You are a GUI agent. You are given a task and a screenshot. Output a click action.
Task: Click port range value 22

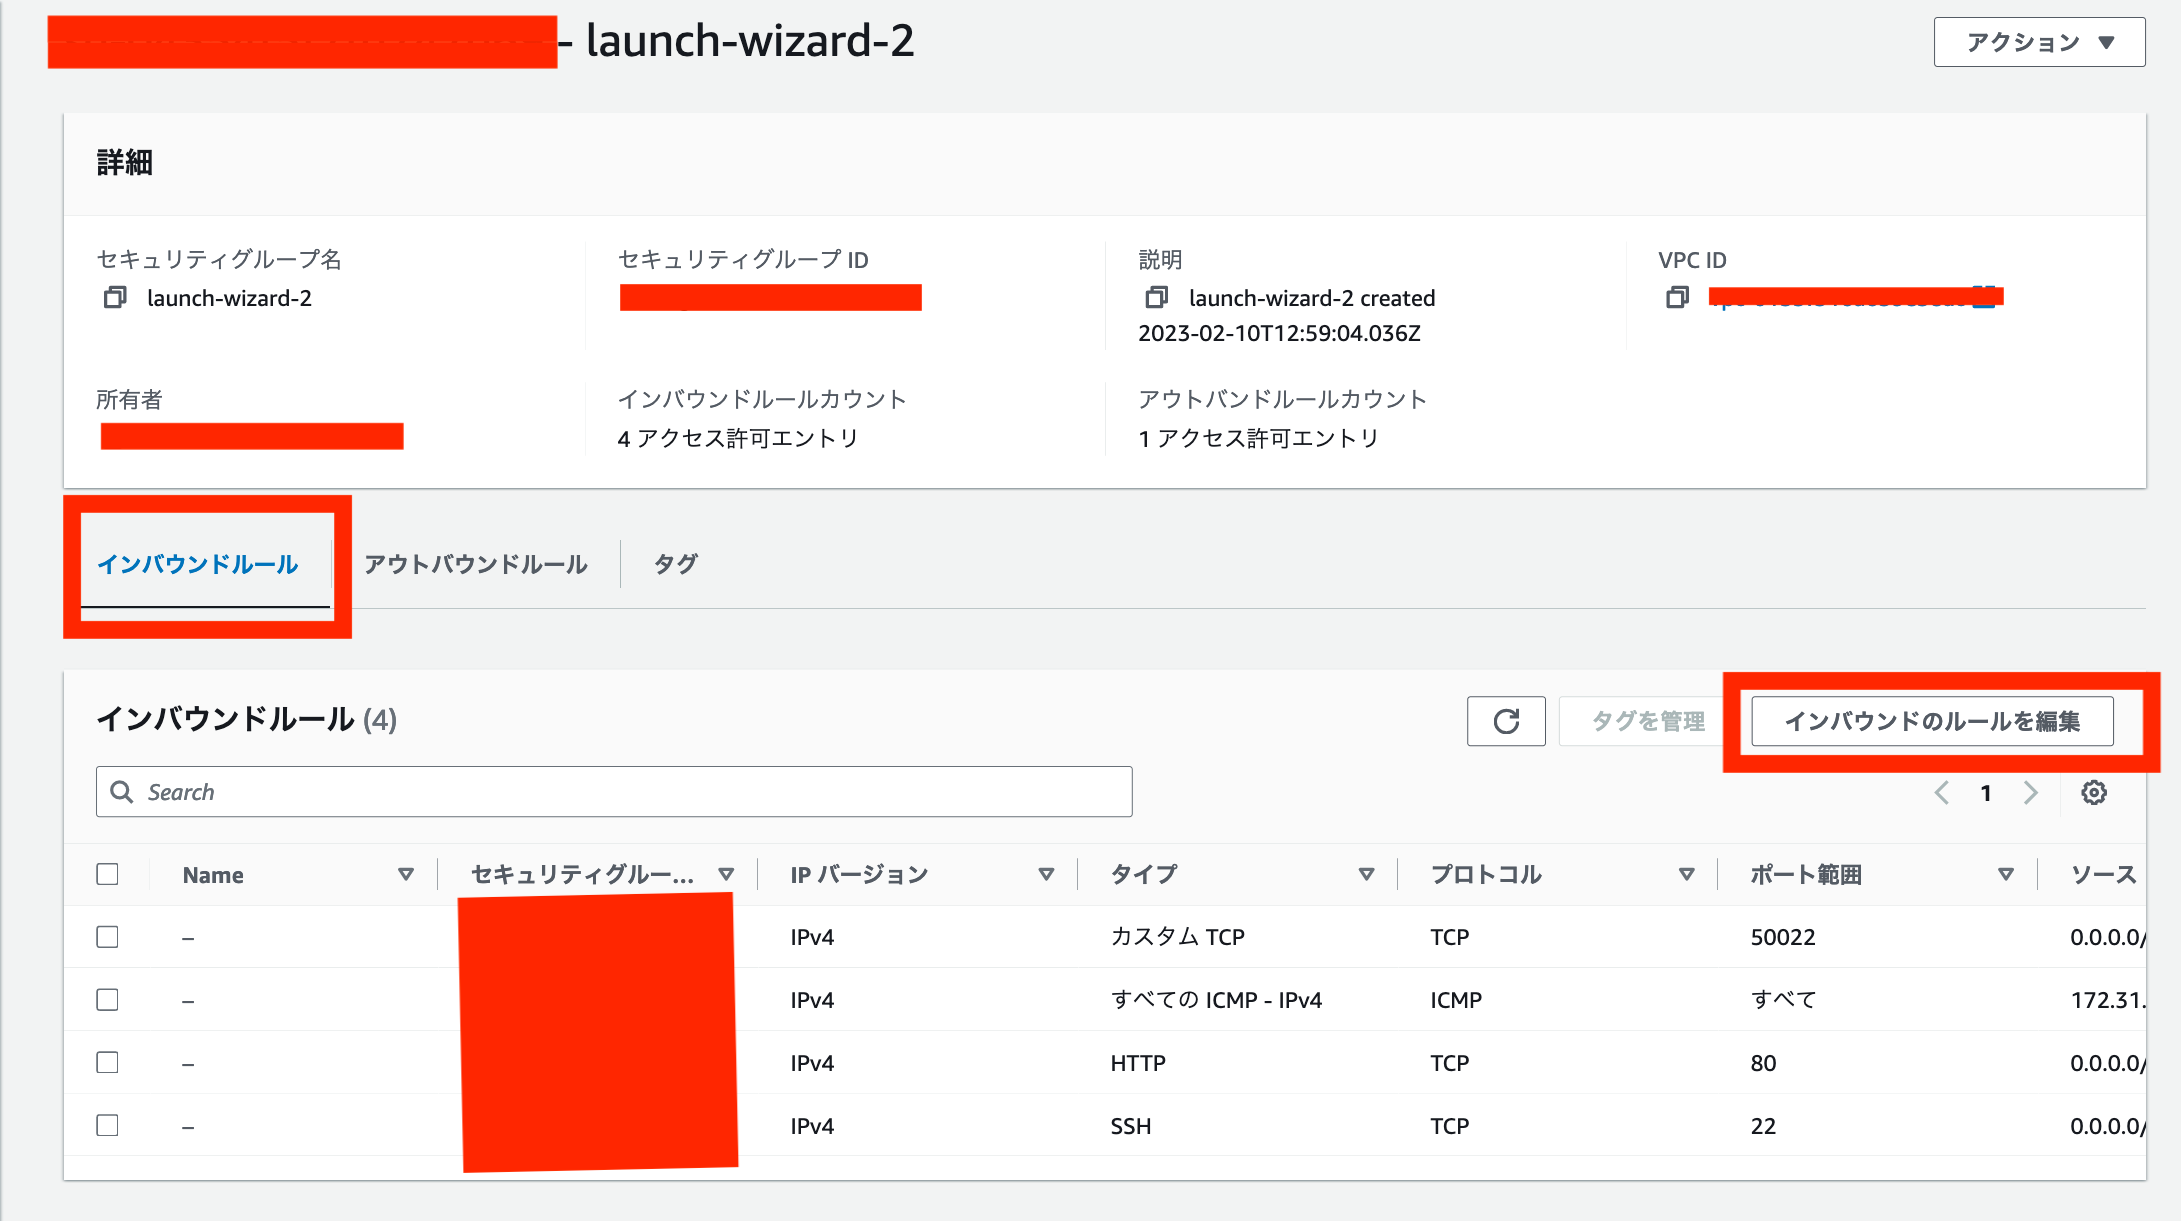pos(1763,1126)
